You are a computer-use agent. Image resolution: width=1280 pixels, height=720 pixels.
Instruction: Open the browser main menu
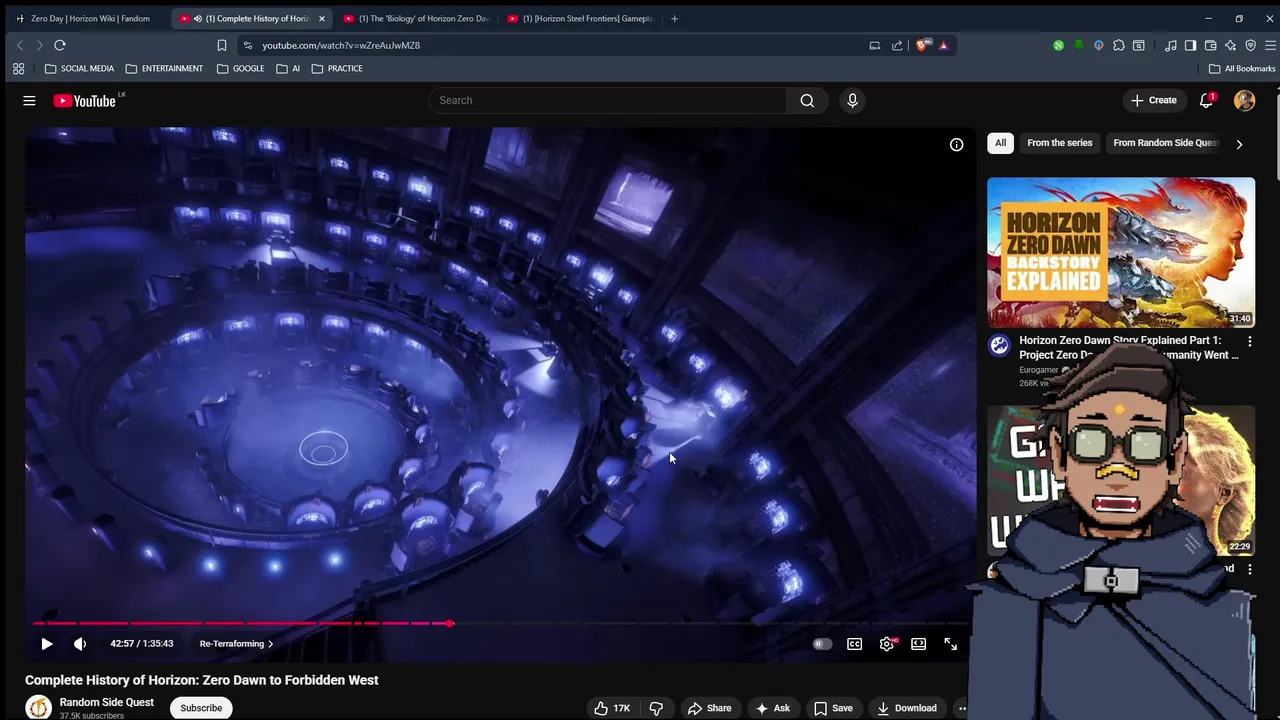(x=1271, y=45)
